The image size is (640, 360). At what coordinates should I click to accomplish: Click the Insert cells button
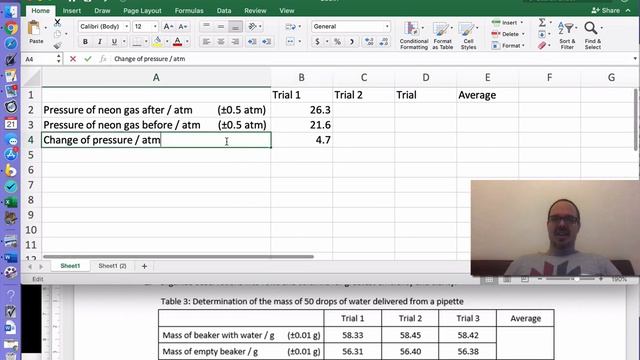click(508, 23)
